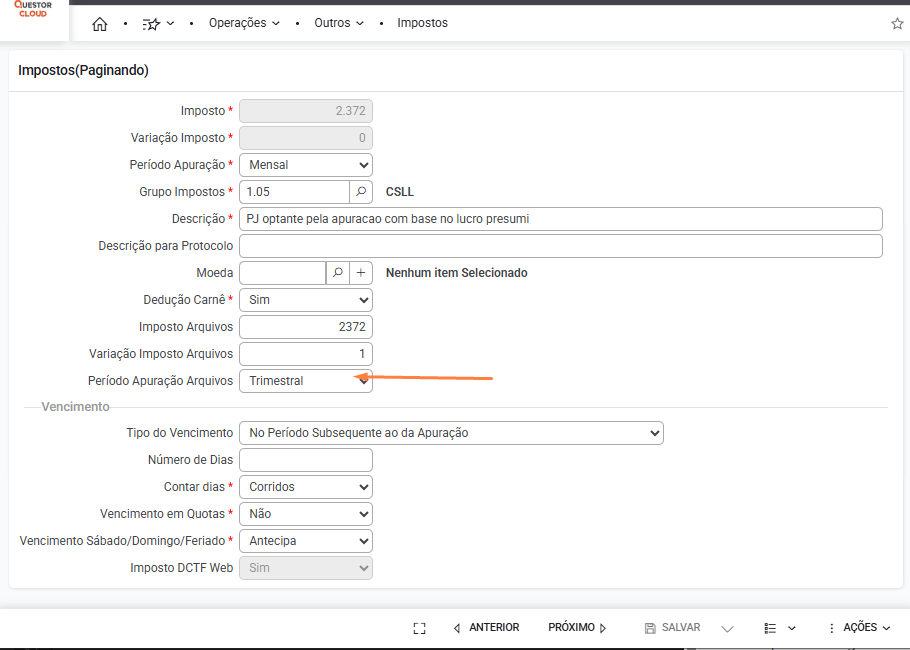The width and height of the screenshot is (910, 650).
Task: Open the Outros menu
Action: 339,23
